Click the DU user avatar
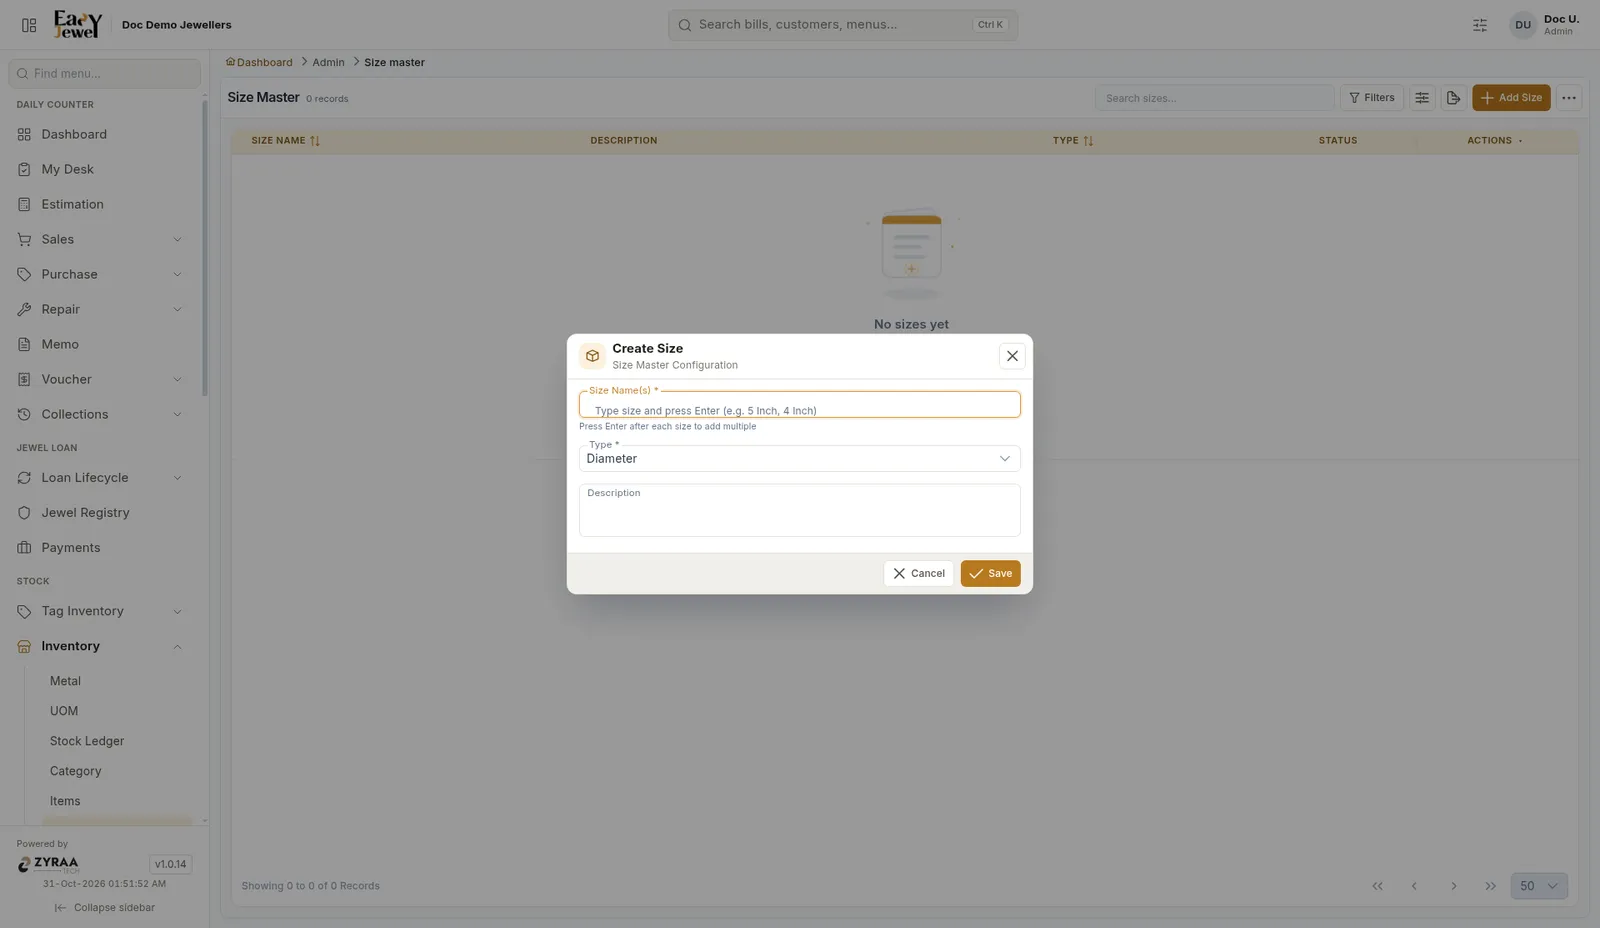The width and height of the screenshot is (1600, 928). (1522, 25)
